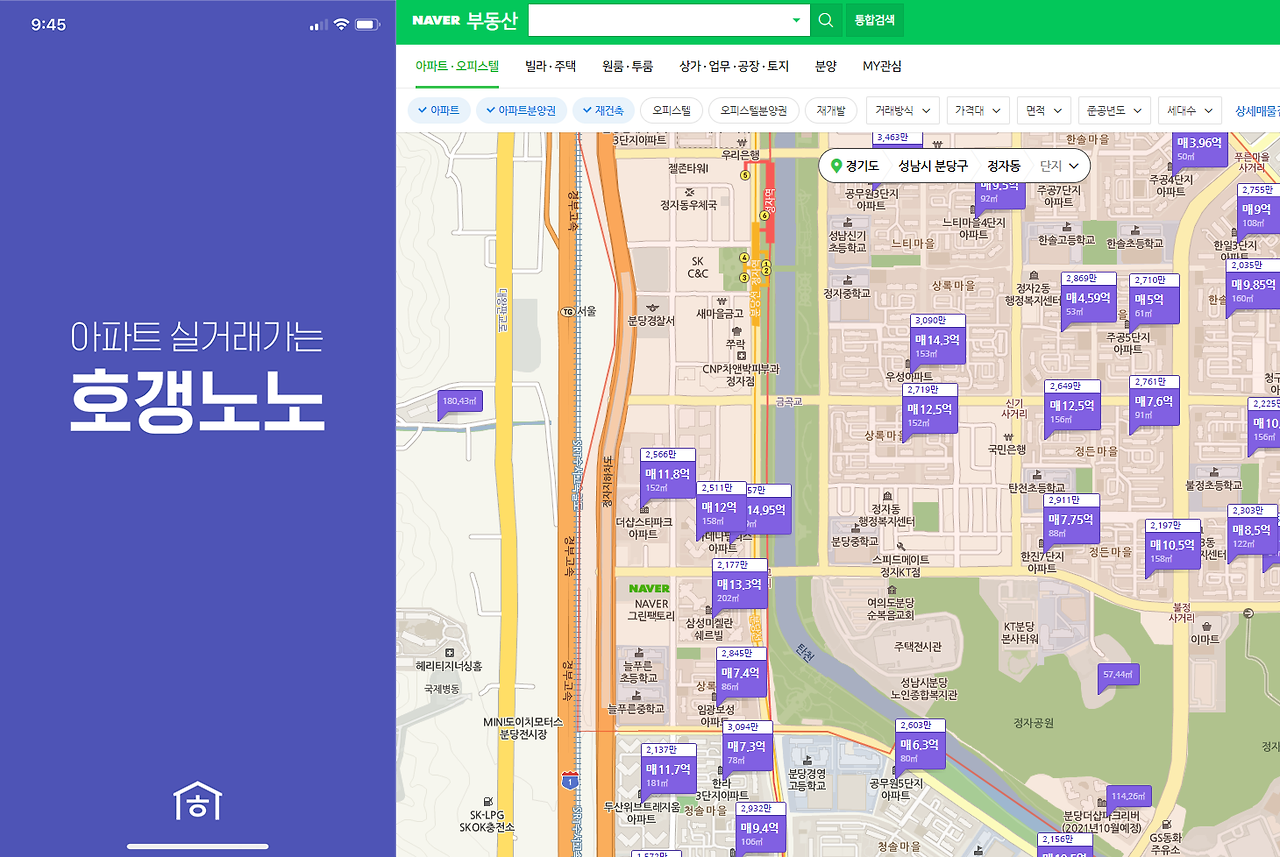The width and height of the screenshot is (1280, 857).
Task: Select the 매 4.59억 53㎡ price marker
Action: (x=1088, y=298)
